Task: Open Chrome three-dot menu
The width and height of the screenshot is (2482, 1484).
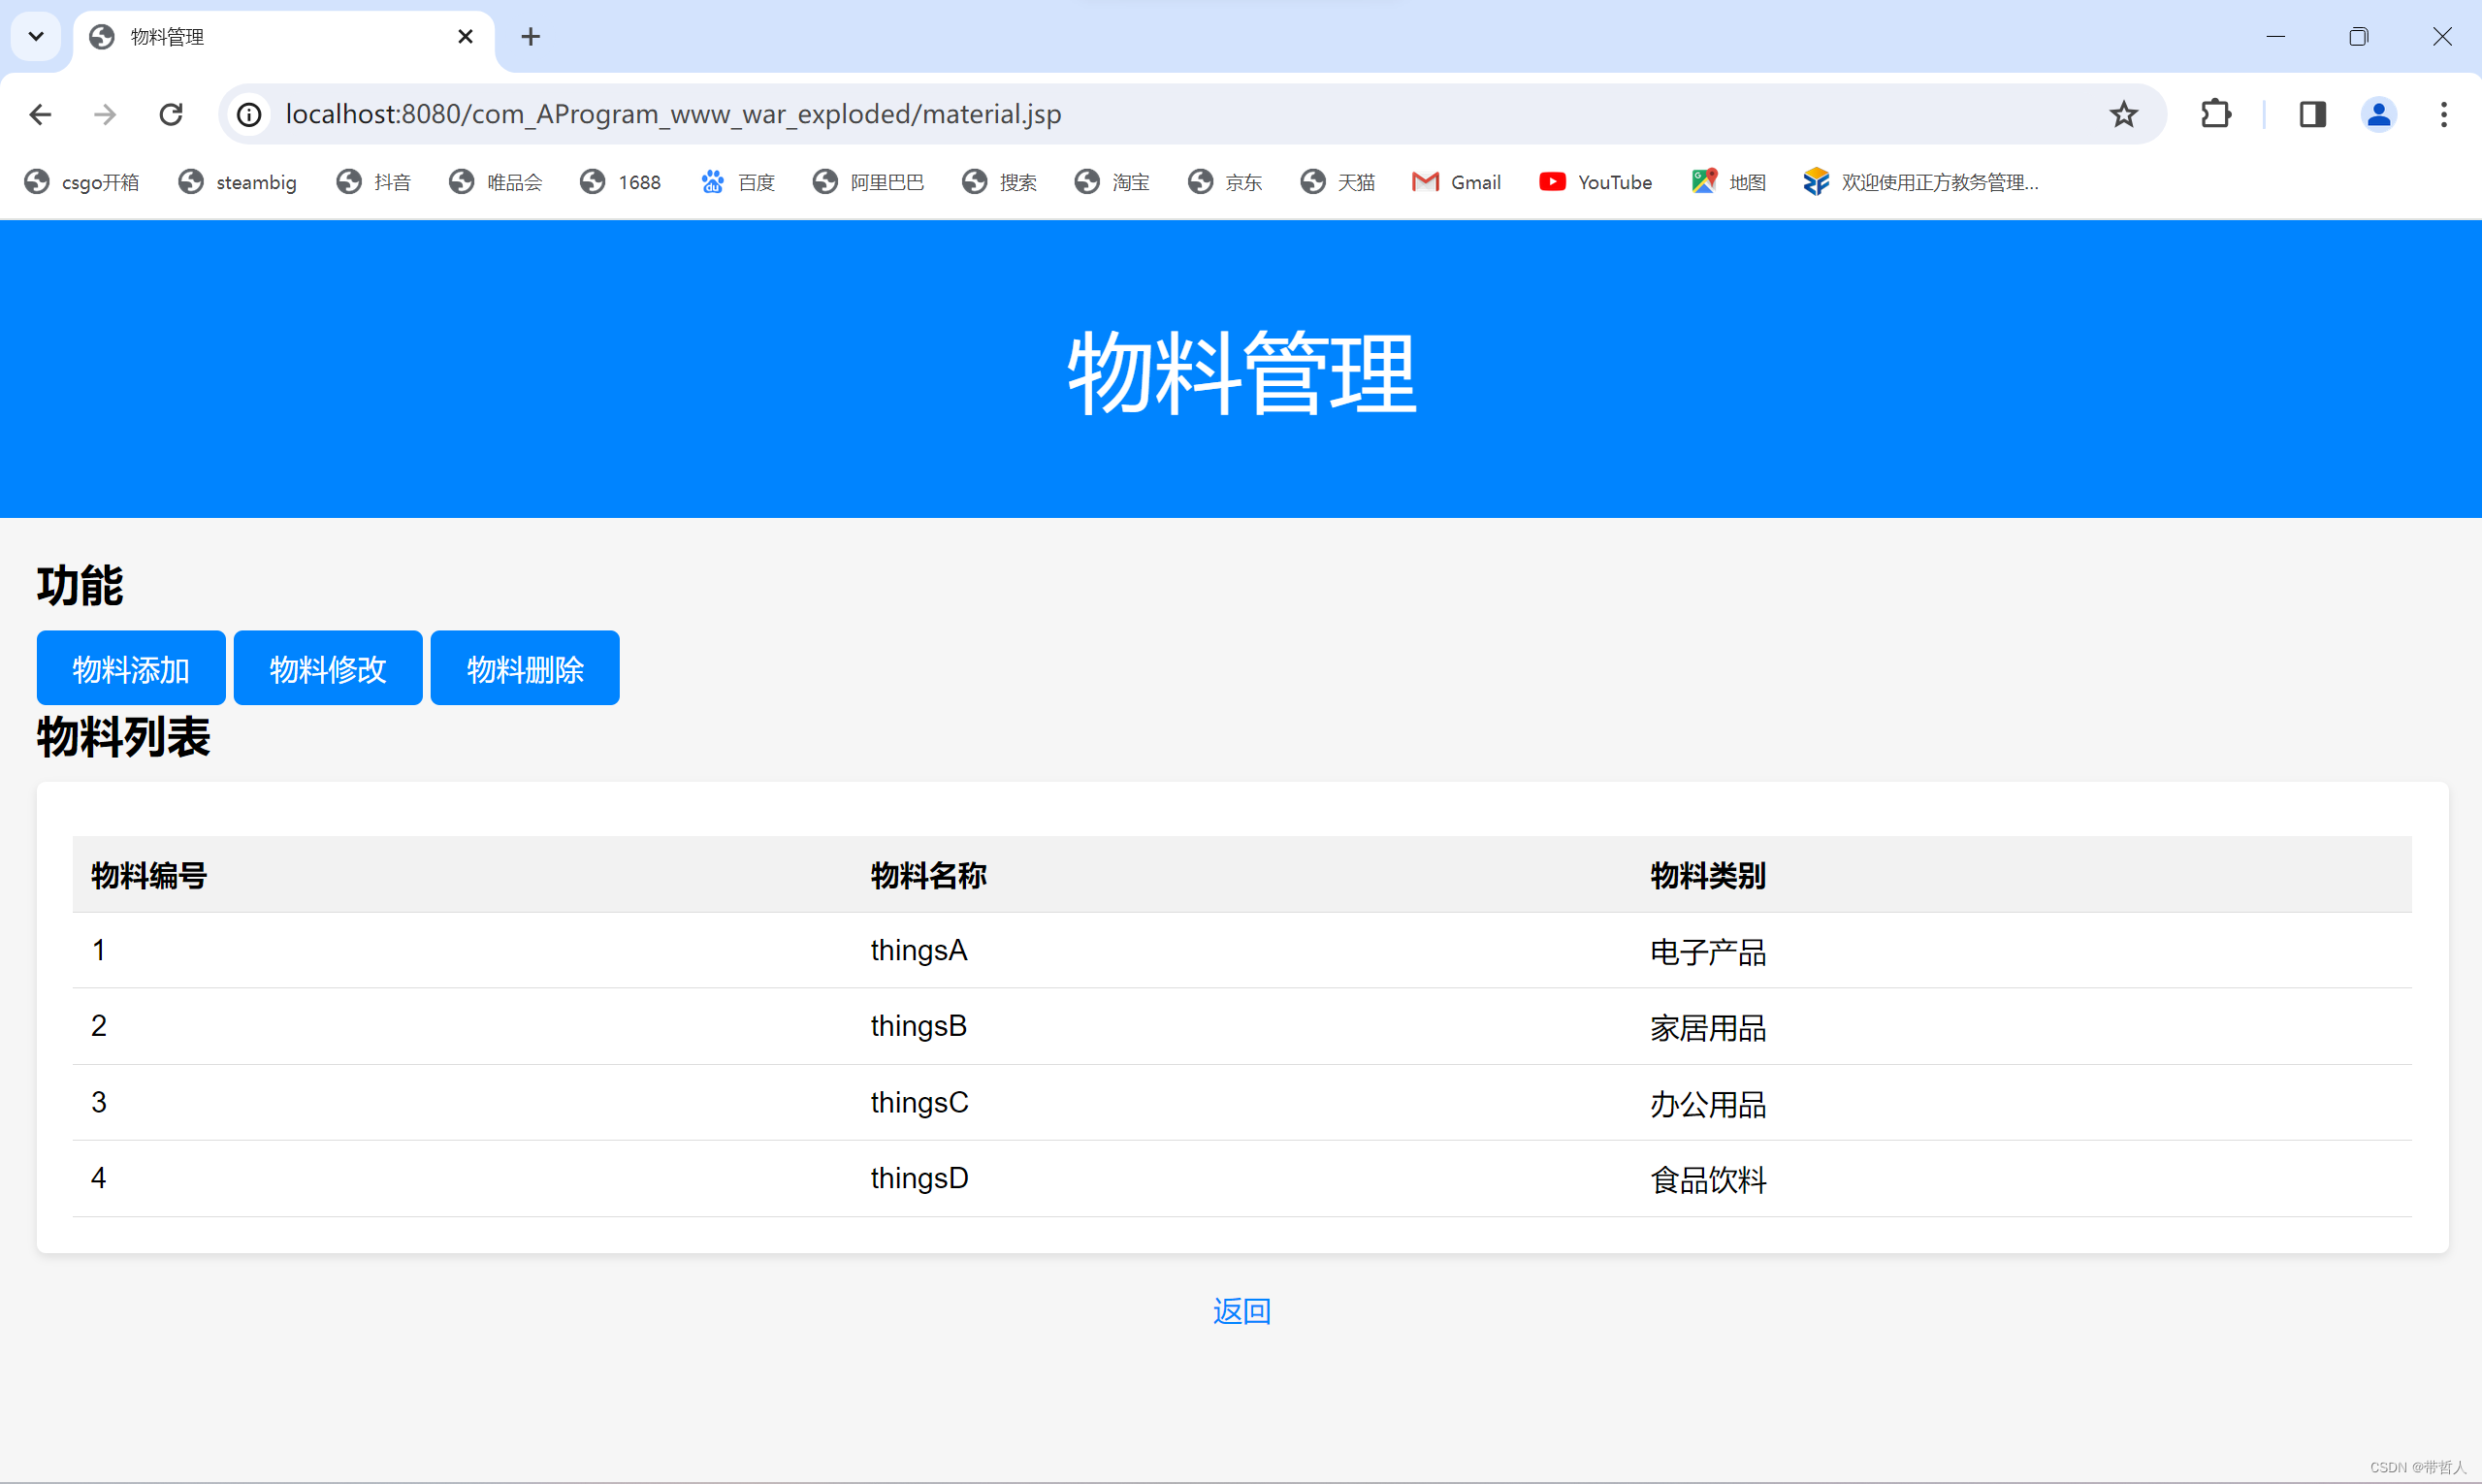Action: (x=2443, y=114)
